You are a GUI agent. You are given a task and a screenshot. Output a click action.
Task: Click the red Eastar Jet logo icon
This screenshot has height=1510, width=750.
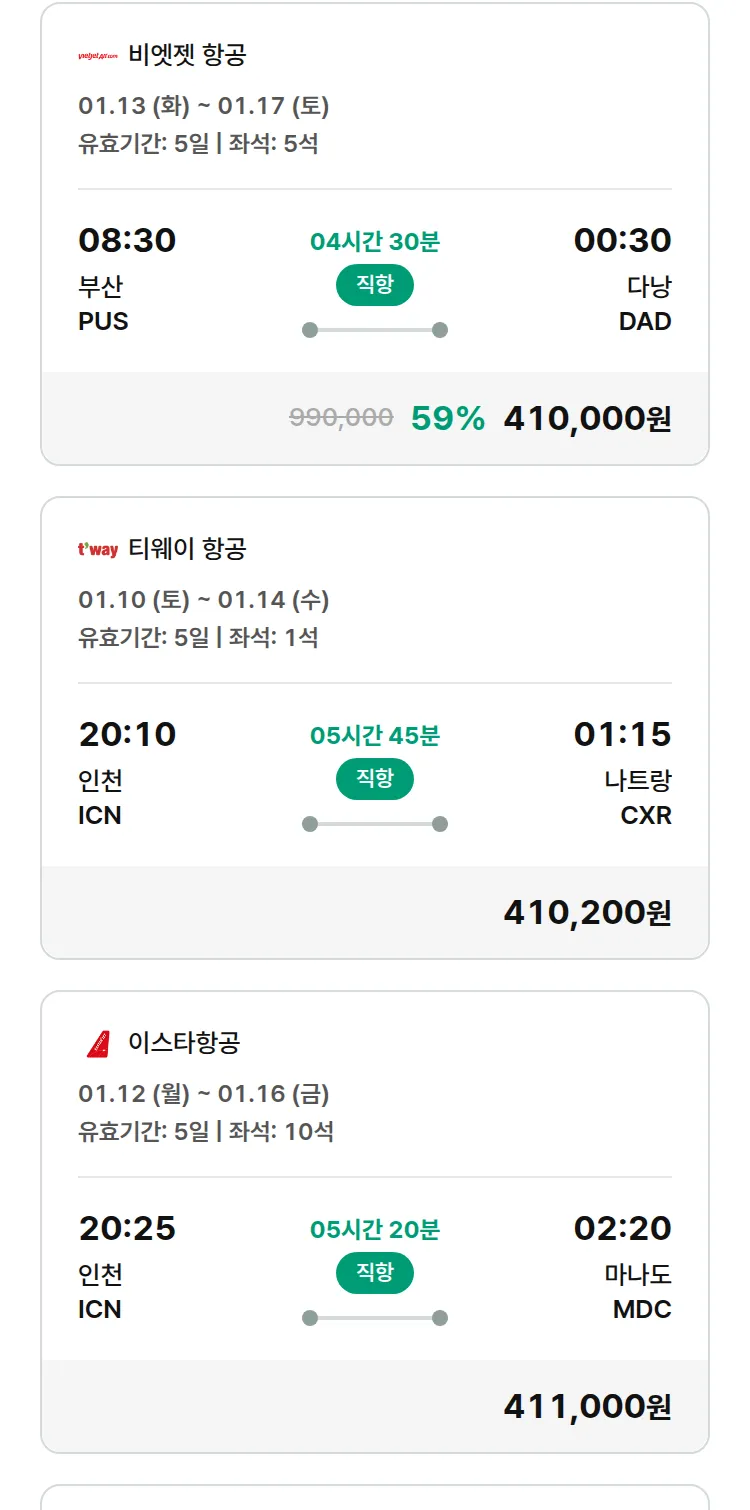click(98, 1044)
